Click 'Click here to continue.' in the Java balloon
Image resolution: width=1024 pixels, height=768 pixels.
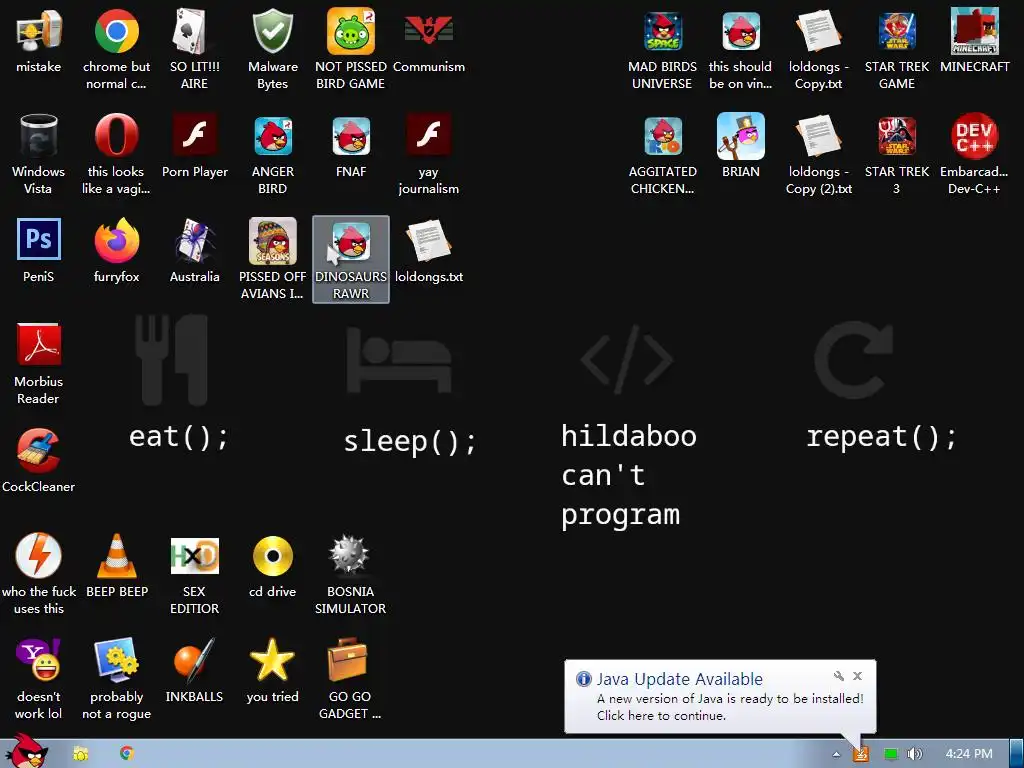click(661, 716)
